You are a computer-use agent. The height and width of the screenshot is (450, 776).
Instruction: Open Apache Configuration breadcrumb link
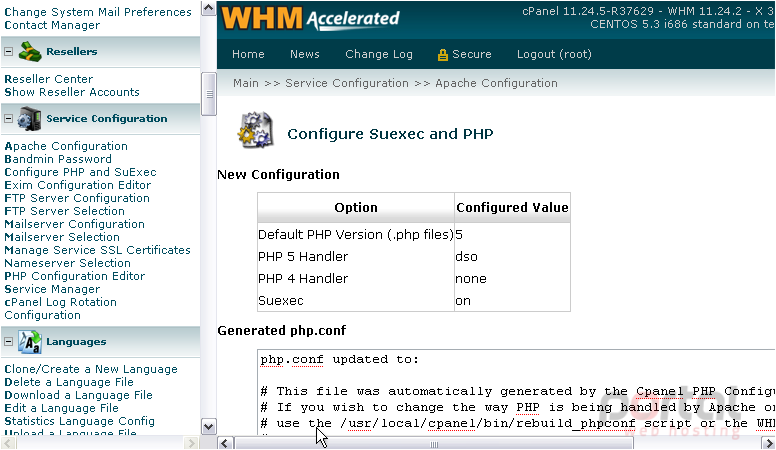(496, 83)
